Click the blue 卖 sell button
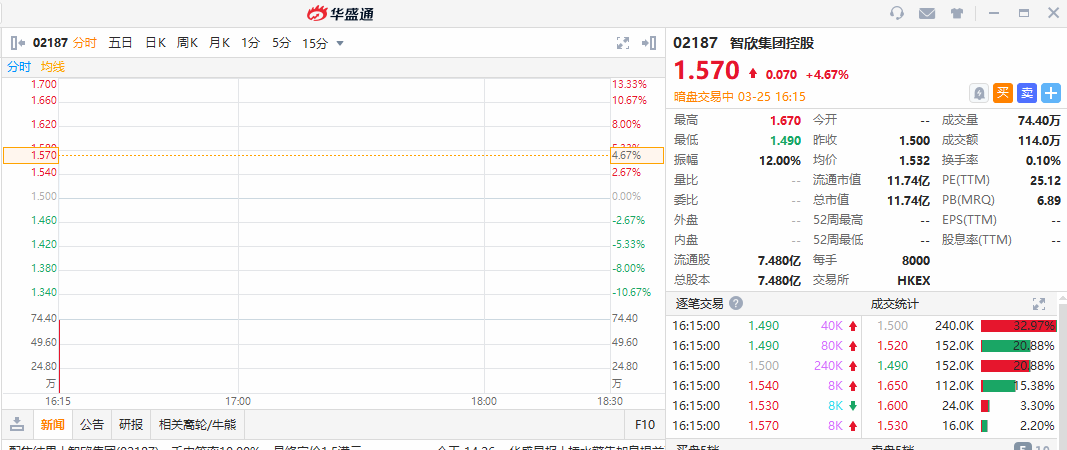 (x=1027, y=93)
